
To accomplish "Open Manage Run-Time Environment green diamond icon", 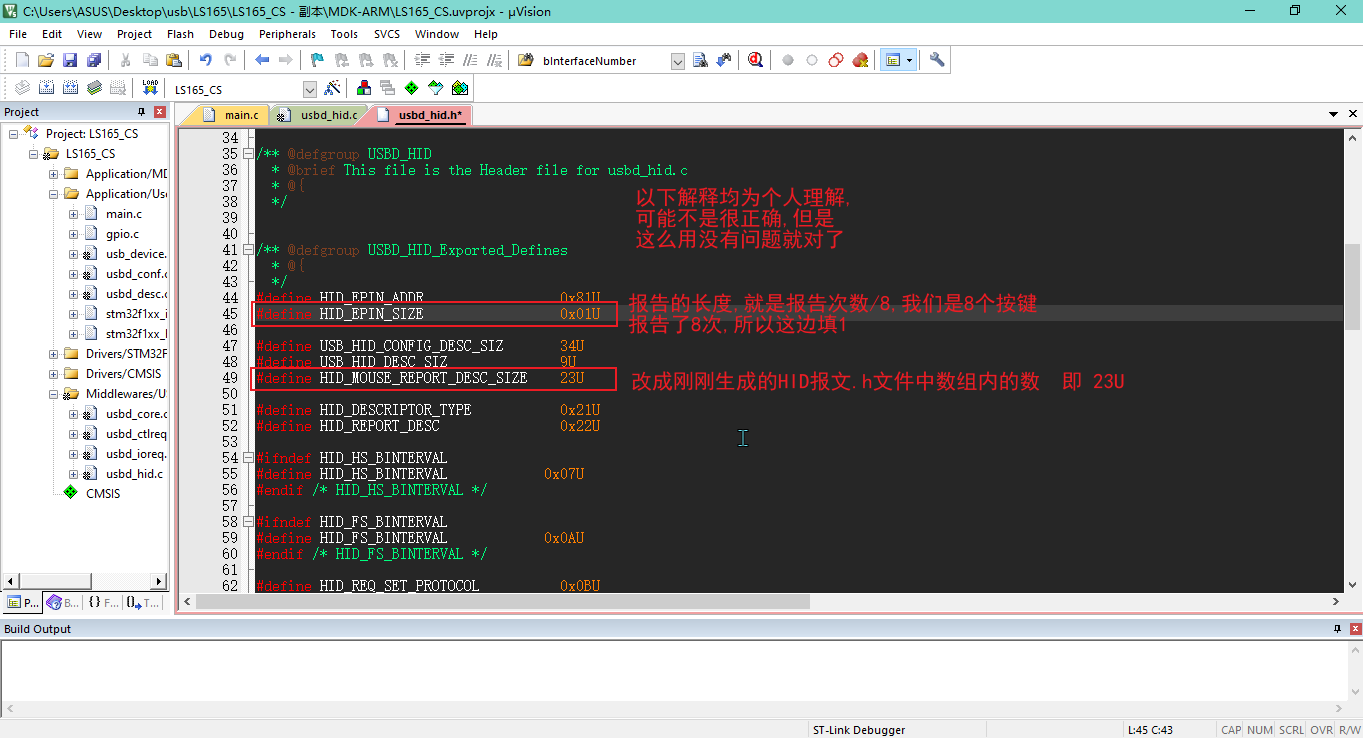I will 412,88.
